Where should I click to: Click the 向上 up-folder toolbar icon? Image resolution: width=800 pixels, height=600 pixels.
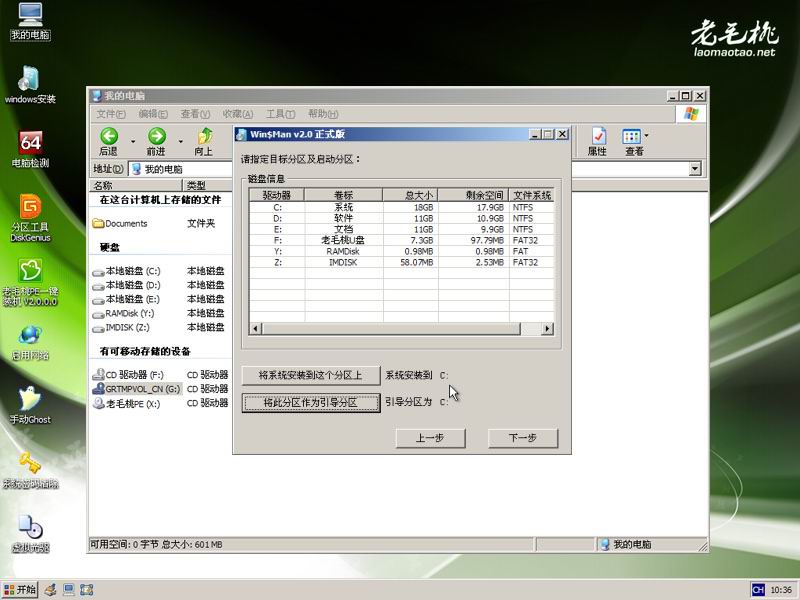tap(204, 142)
